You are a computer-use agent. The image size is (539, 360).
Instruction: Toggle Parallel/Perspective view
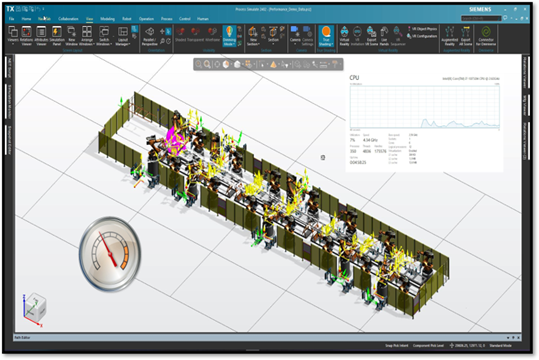coord(150,36)
